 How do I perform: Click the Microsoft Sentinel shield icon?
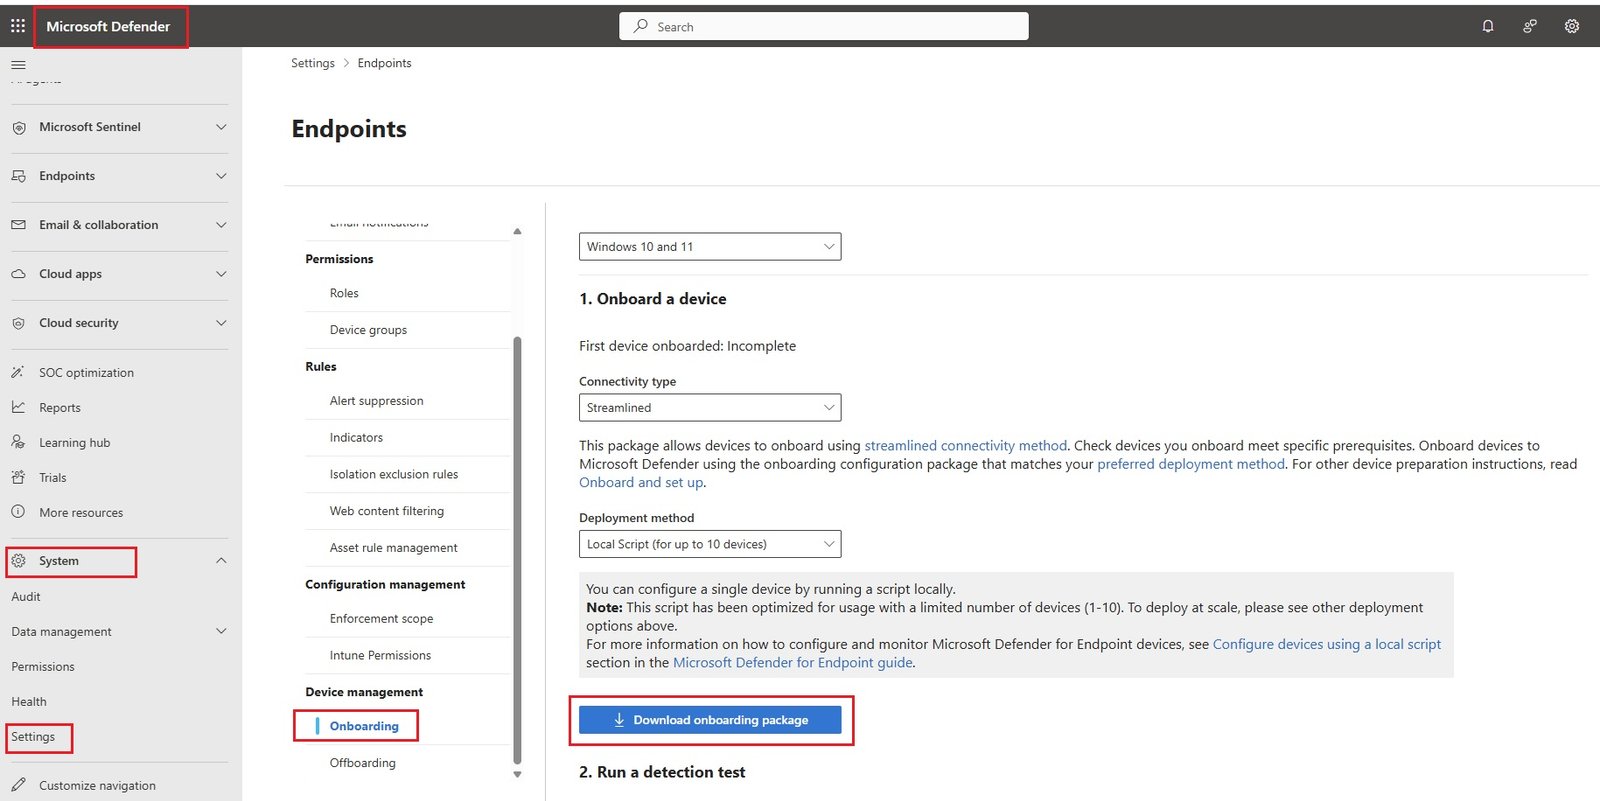click(19, 128)
